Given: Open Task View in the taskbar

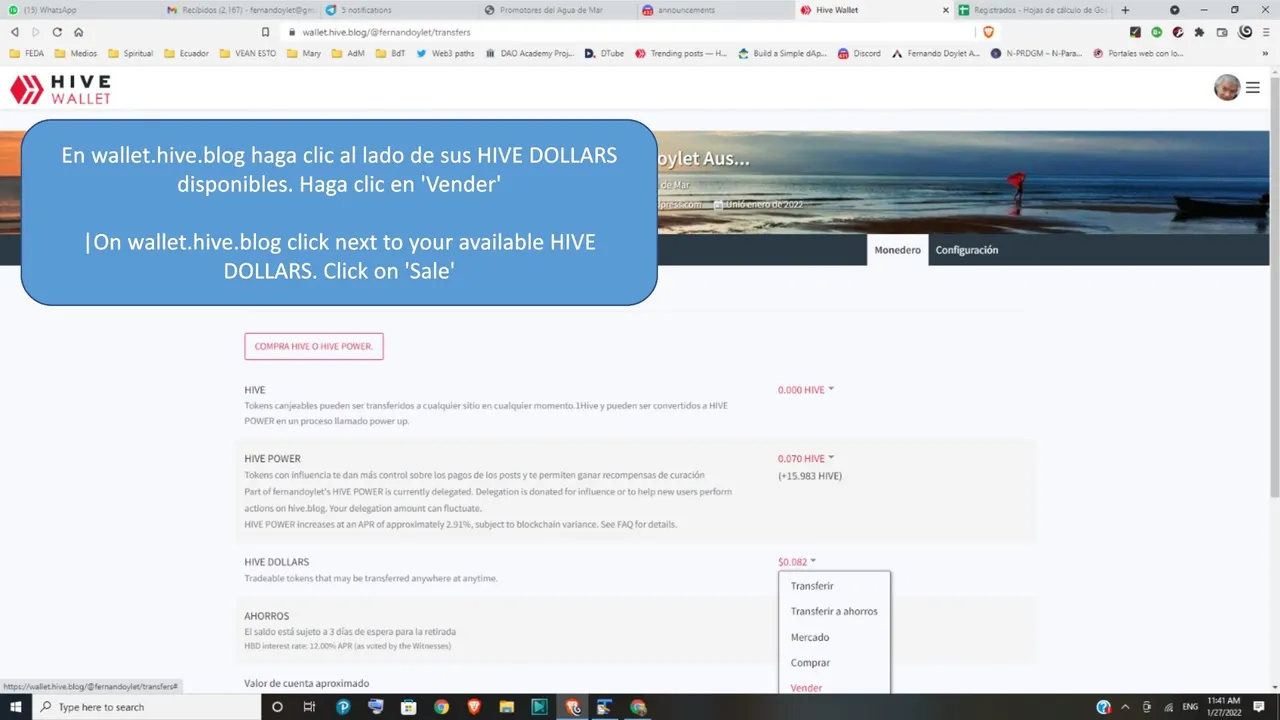Looking at the screenshot, I should click(310, 707).
